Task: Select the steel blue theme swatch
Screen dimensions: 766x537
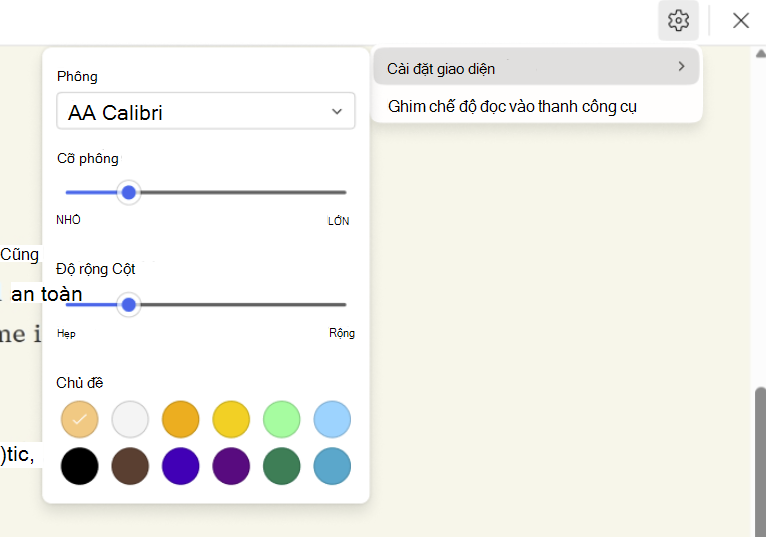Action: coord(332,466)
